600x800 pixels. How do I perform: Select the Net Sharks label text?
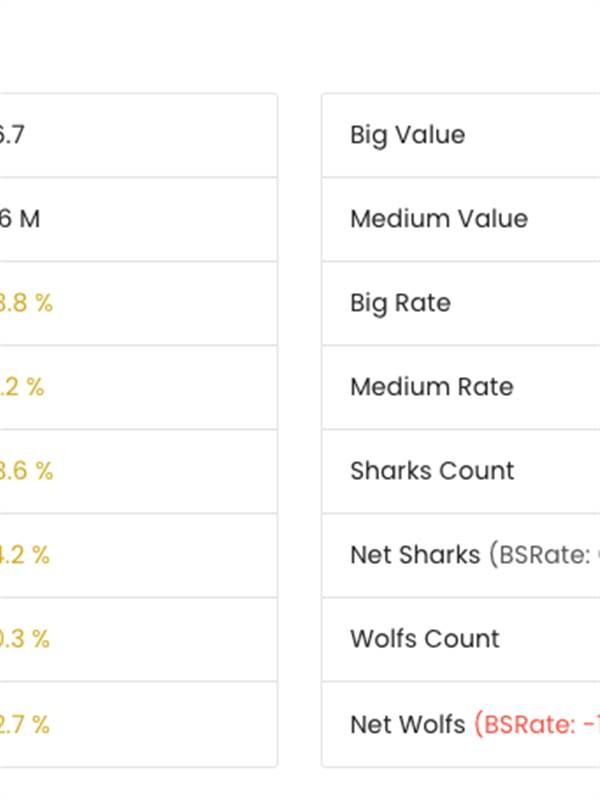415,555
